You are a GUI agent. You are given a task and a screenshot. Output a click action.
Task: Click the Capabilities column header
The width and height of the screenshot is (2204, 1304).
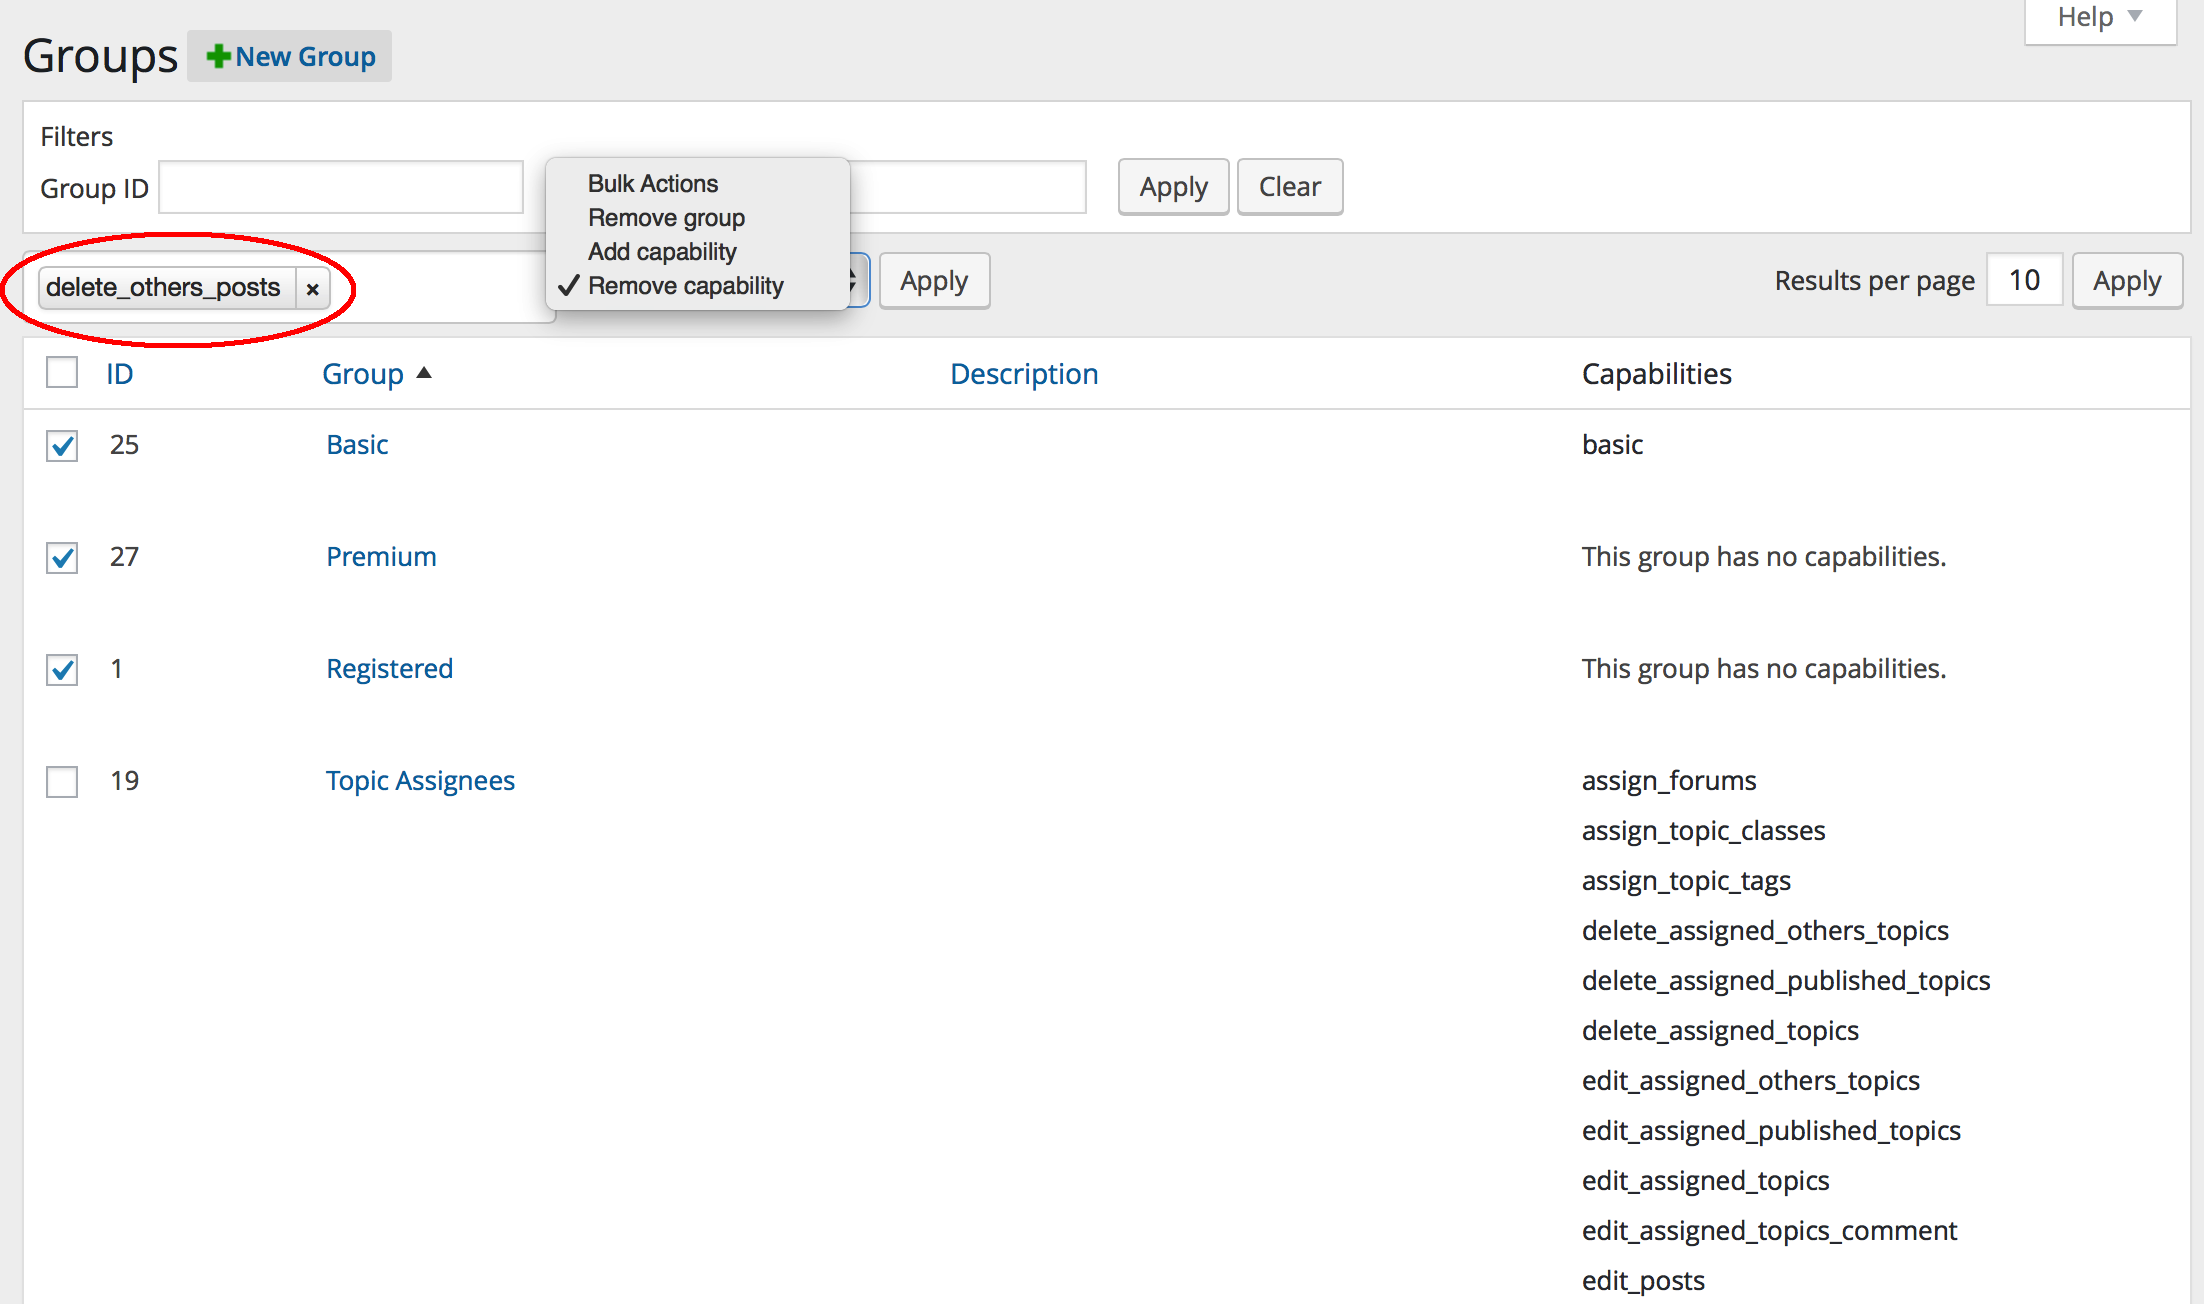1656,374
